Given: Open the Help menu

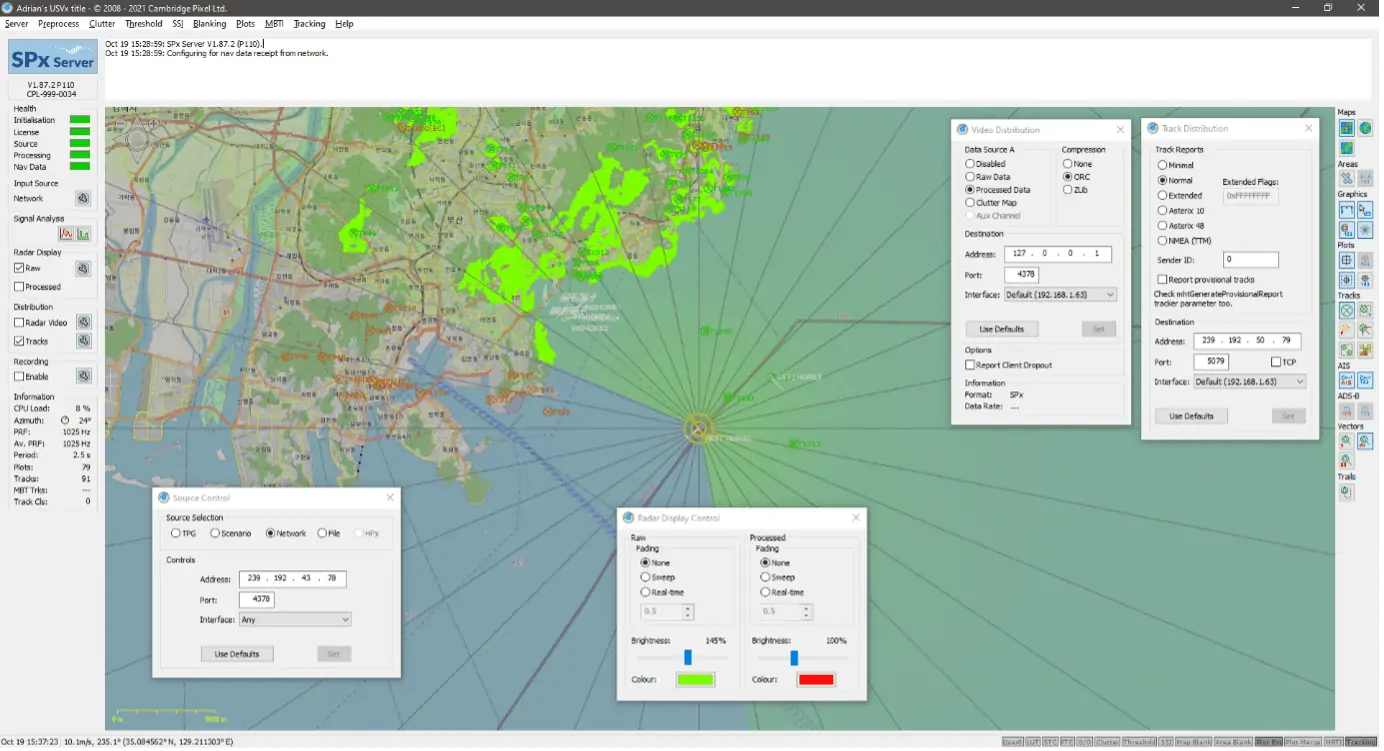Looking at the screenshot, I should tap(344, 24).
